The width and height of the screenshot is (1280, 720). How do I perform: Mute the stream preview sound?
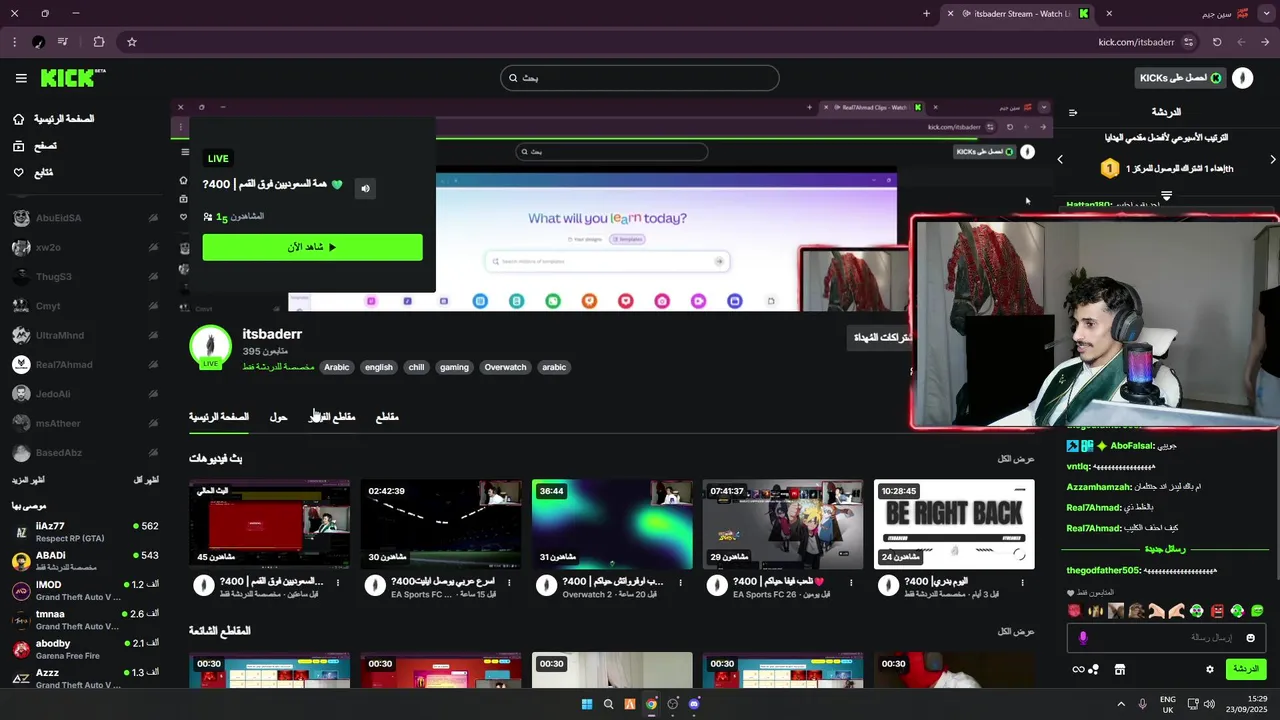[x=365, y=188]
